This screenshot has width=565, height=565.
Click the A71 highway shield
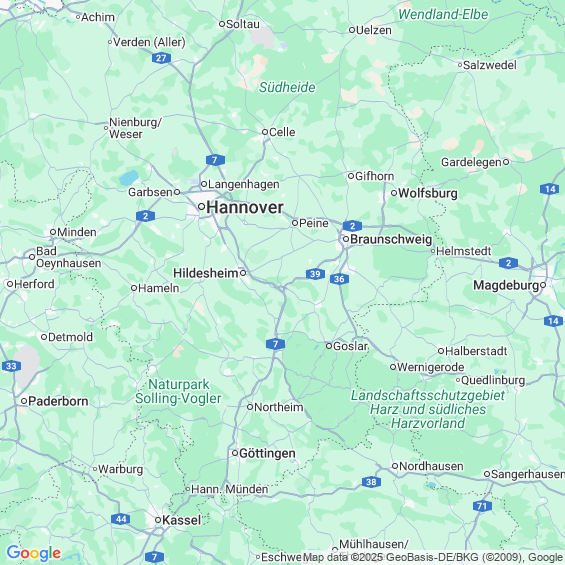(x=482, y=506)
